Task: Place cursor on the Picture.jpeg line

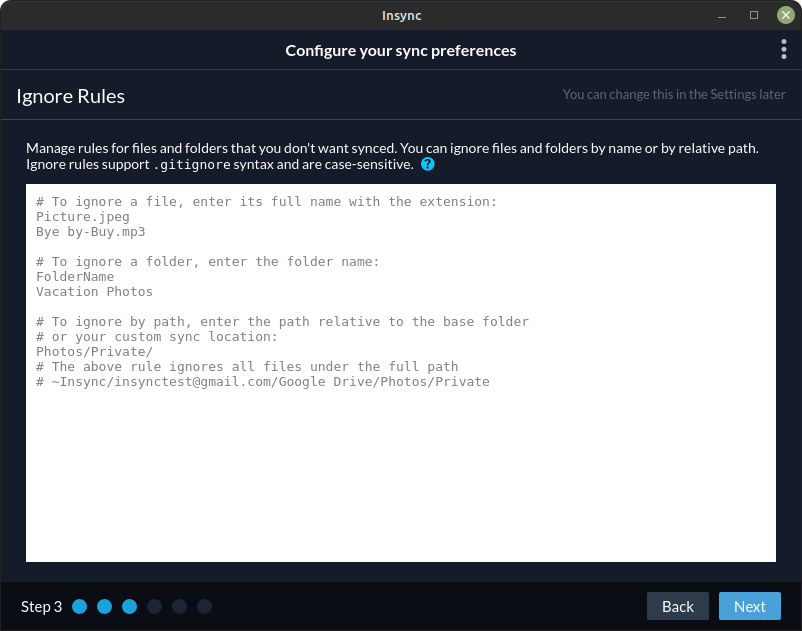Action: pyautogui.click(x=83, y=217)
